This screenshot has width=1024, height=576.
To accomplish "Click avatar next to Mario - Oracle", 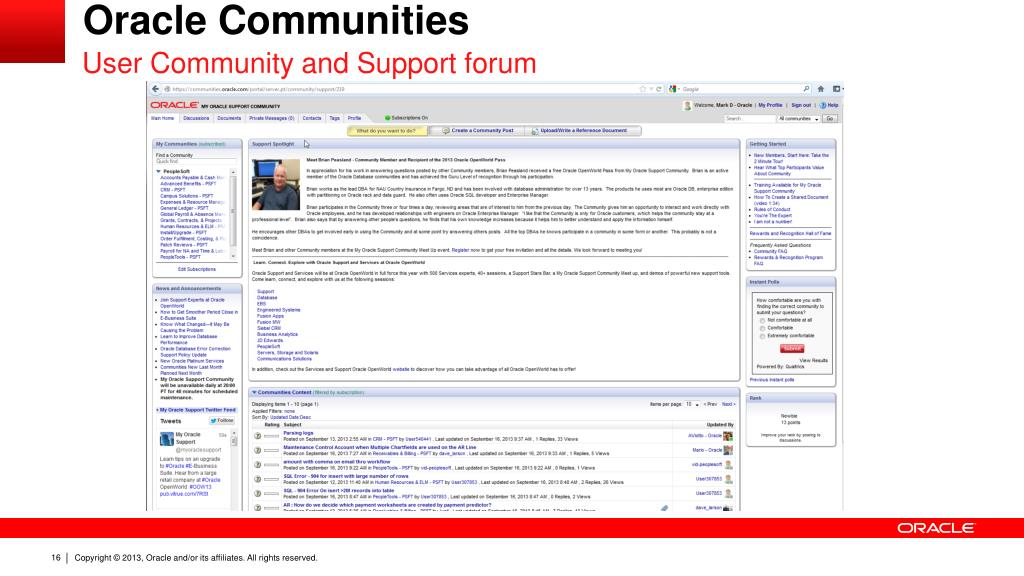I will (x=728, y=450).
